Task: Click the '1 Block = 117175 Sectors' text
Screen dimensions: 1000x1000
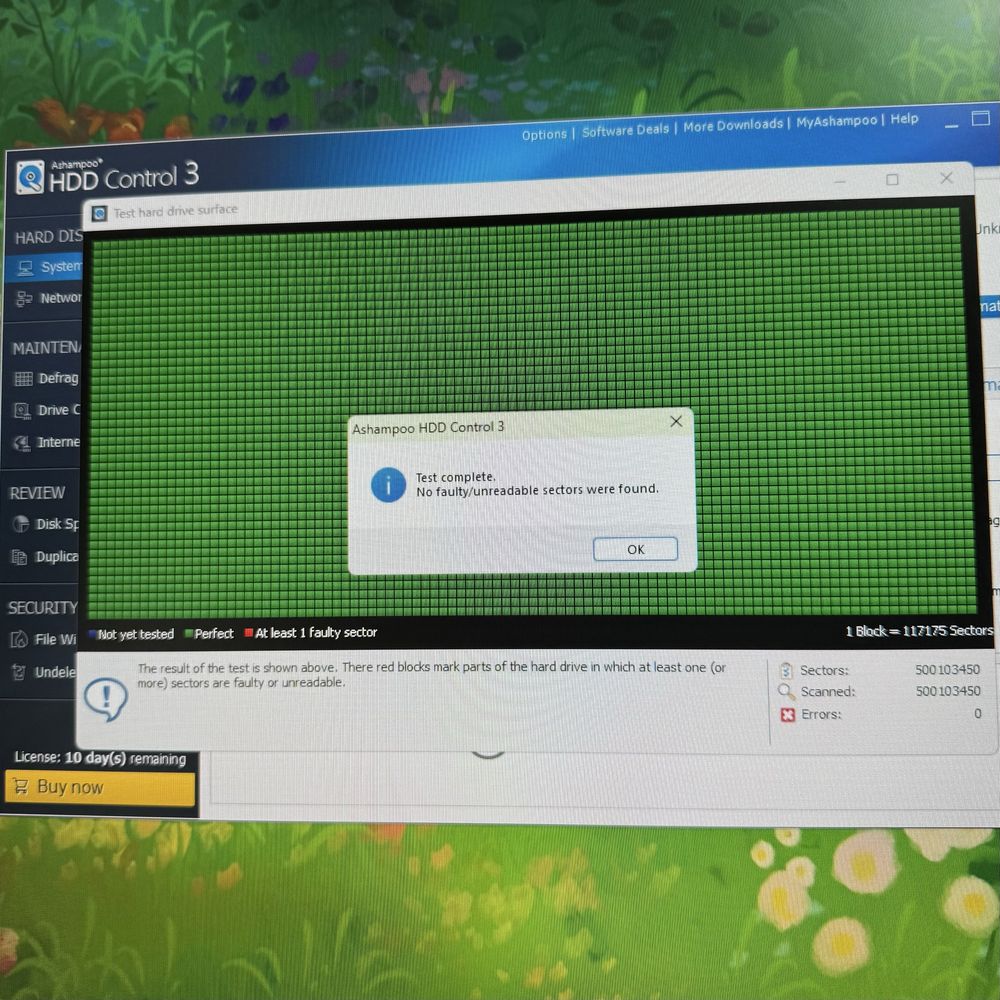Action: pos(919,631)
